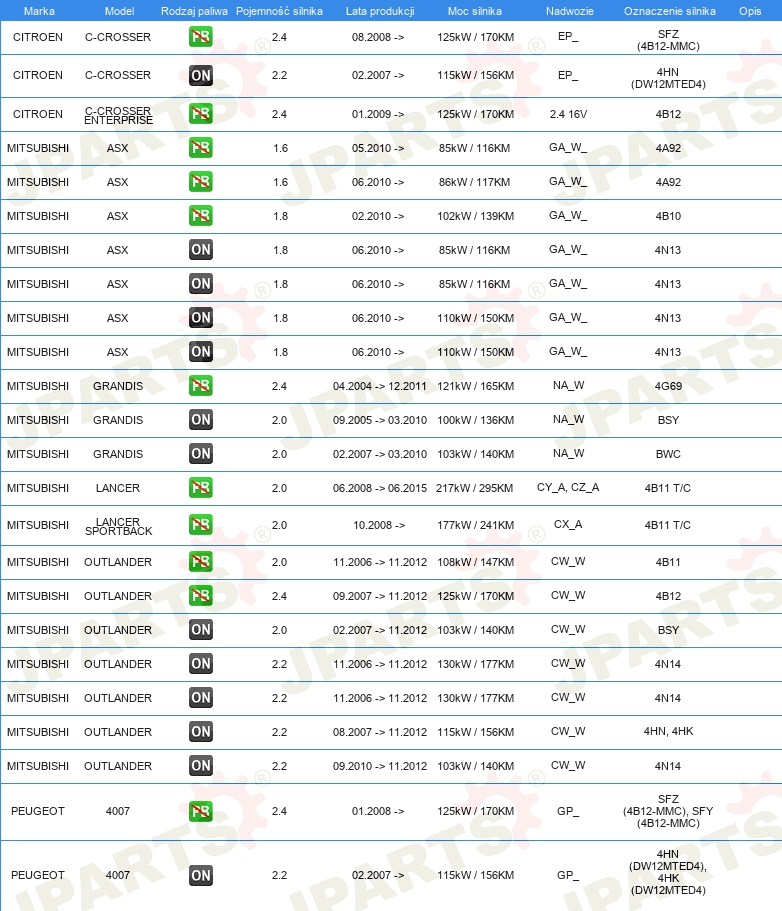Click the 'LANCER SPORTBACK' model cell

pyautogui.click(x=119, y=526)
